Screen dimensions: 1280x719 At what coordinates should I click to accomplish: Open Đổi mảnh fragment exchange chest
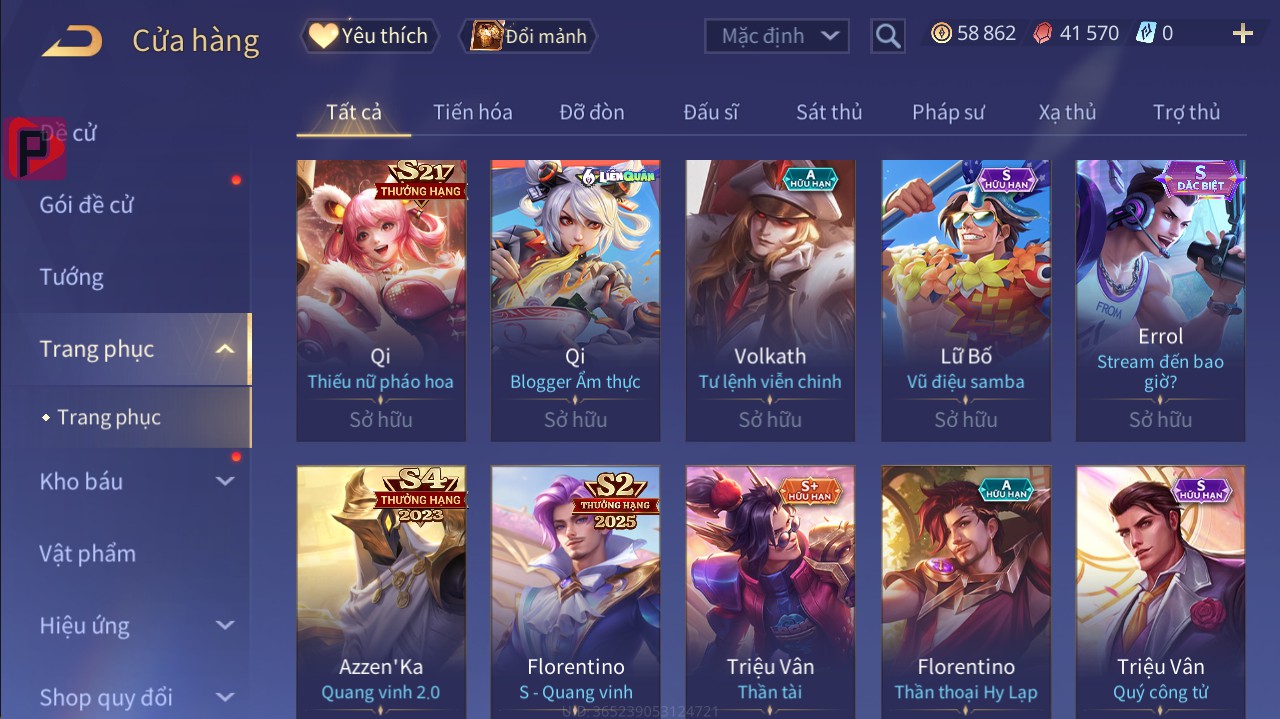click(528, 36)
